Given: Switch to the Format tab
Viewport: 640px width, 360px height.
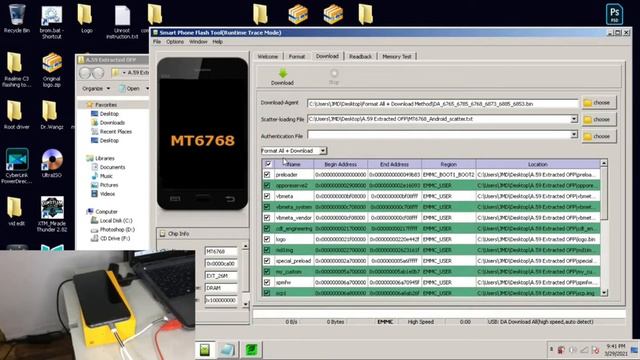Looking at the screenshot, I should [x=297, y=56].
